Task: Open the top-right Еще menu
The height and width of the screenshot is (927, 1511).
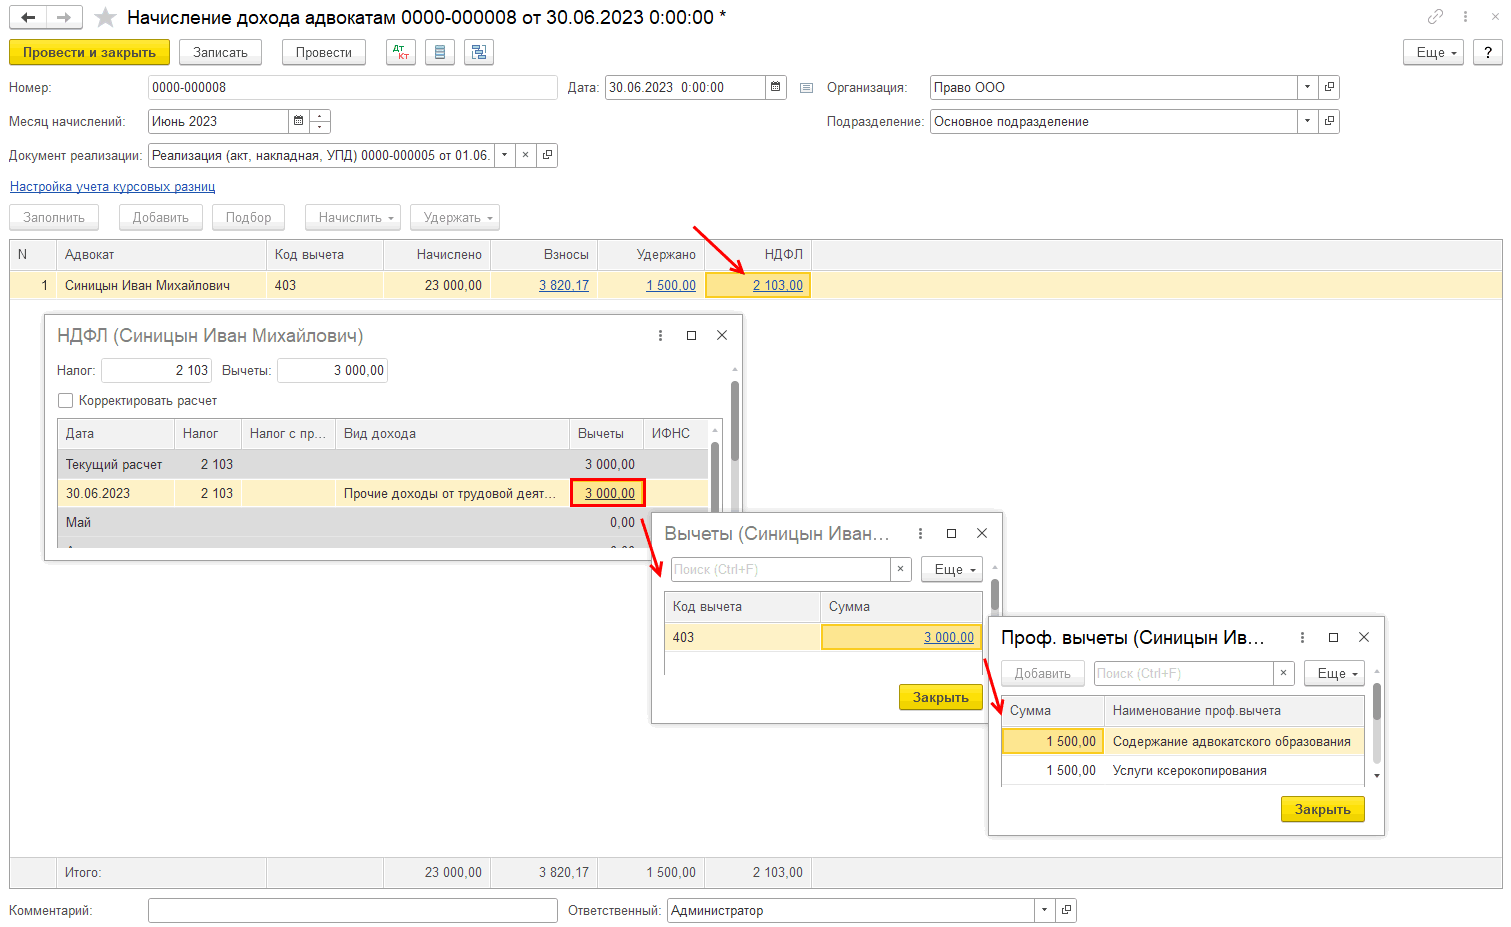Action: [x=1434, y=52]
